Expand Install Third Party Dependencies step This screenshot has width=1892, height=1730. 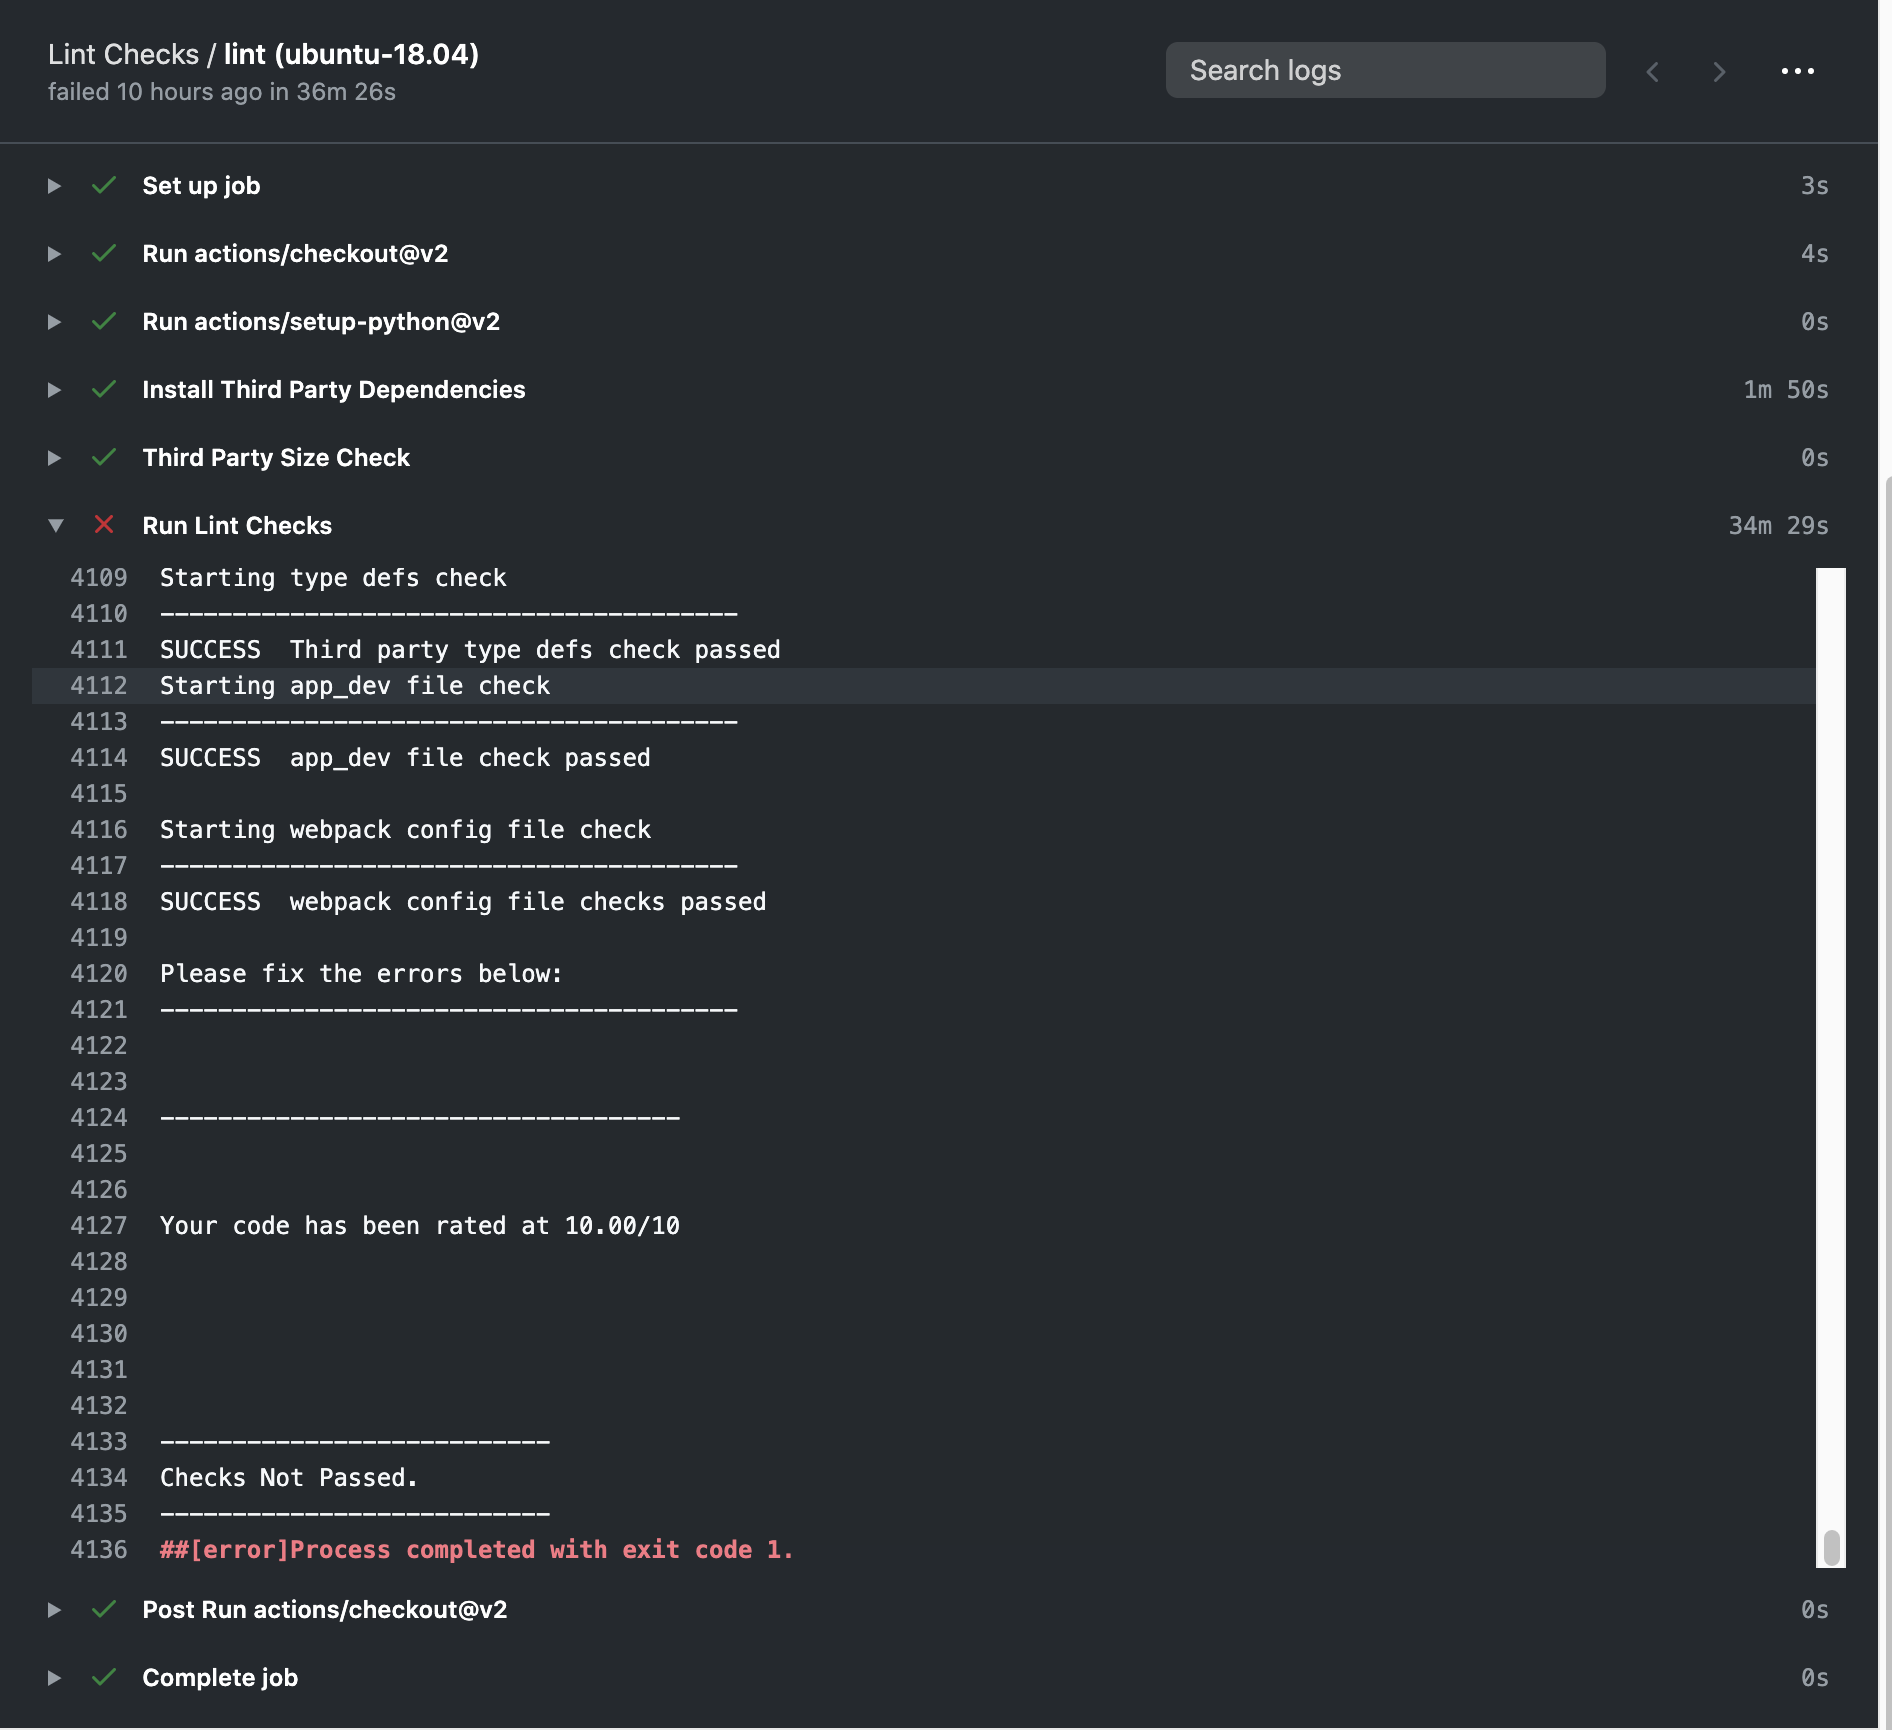click(x=54, y=390)
